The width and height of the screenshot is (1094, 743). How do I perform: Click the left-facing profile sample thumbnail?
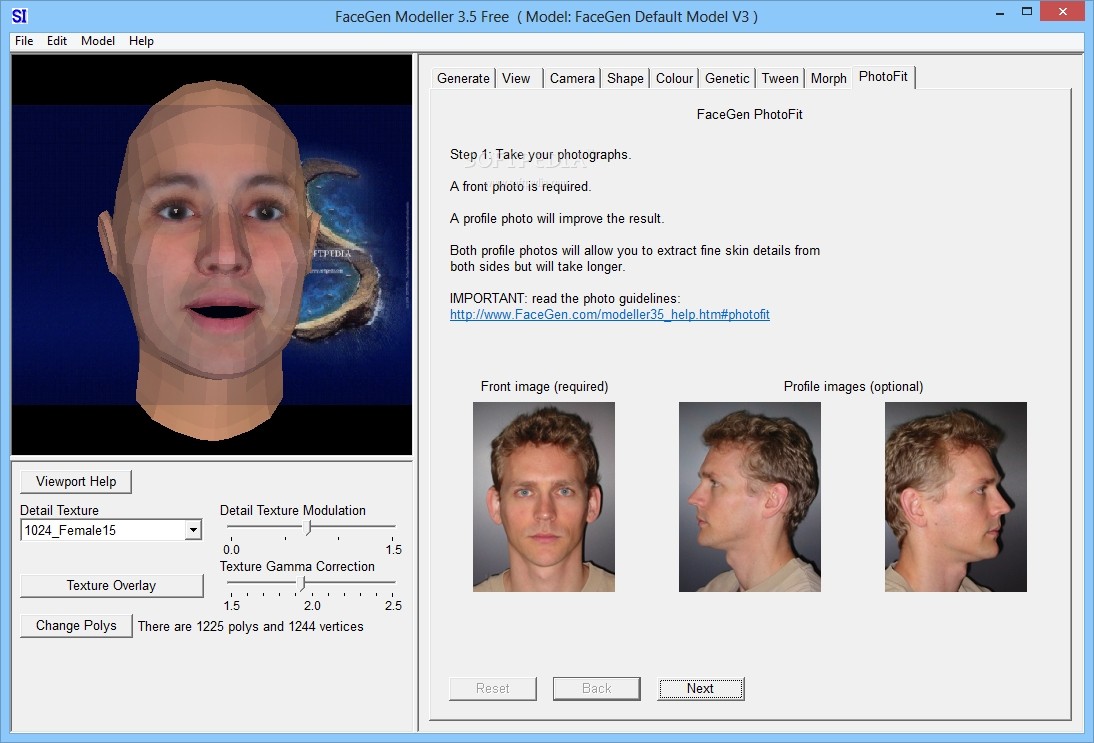(749, 497)
